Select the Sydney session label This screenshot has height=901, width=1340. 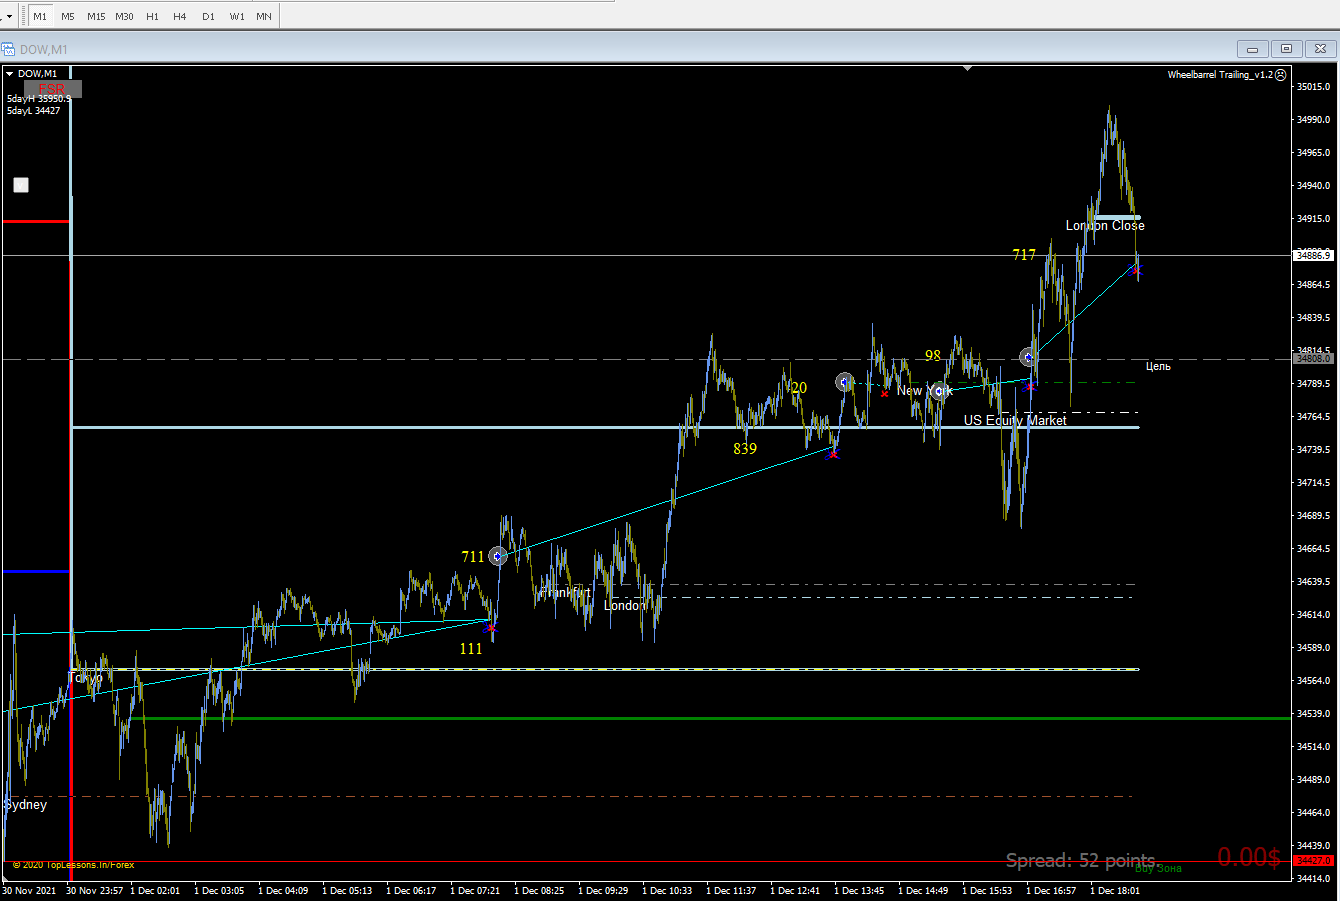pos(26,805)
